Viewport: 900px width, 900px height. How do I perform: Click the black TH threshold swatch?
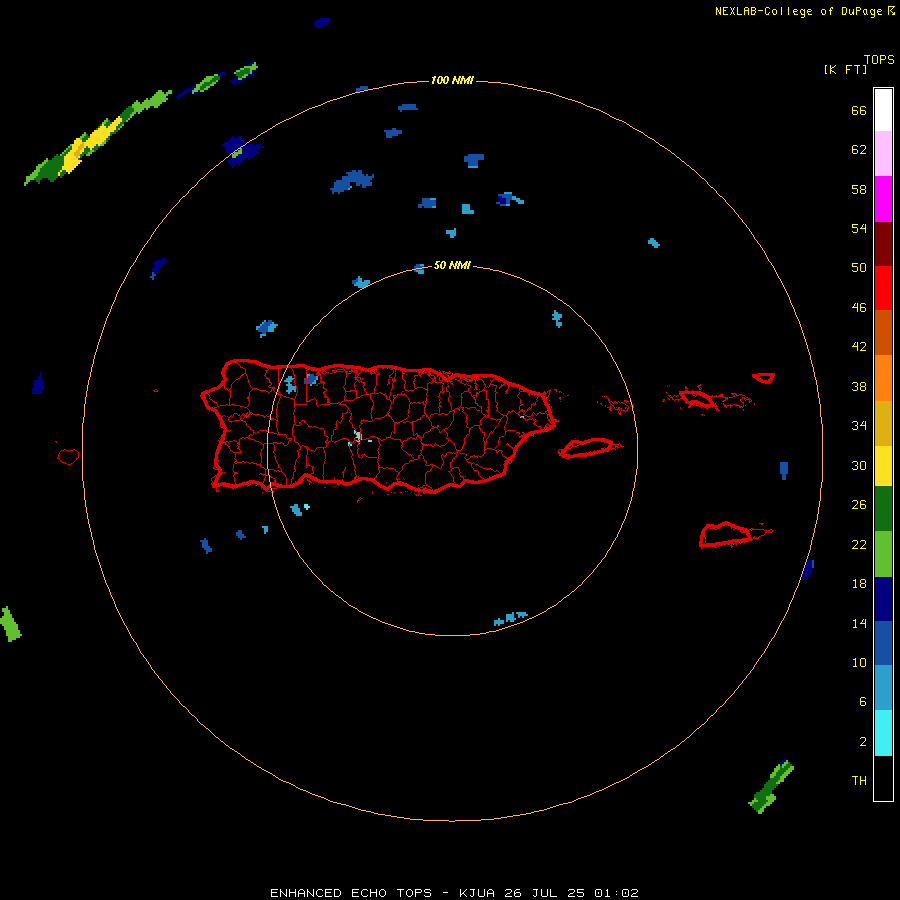[883, 778]
